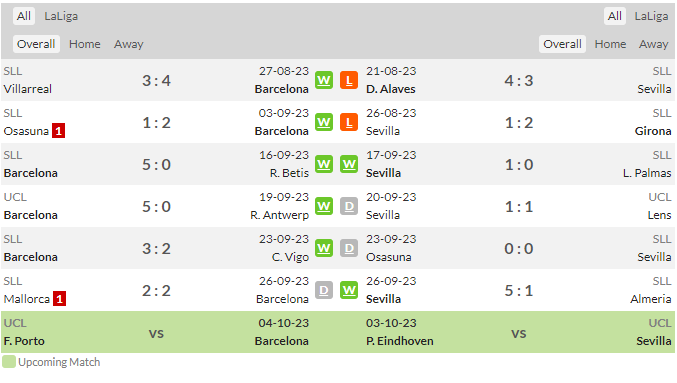Screen dimensions: 677x383
Task: Click the D badge for Mallorca vs Barcelona
Action: coord(324,290)
